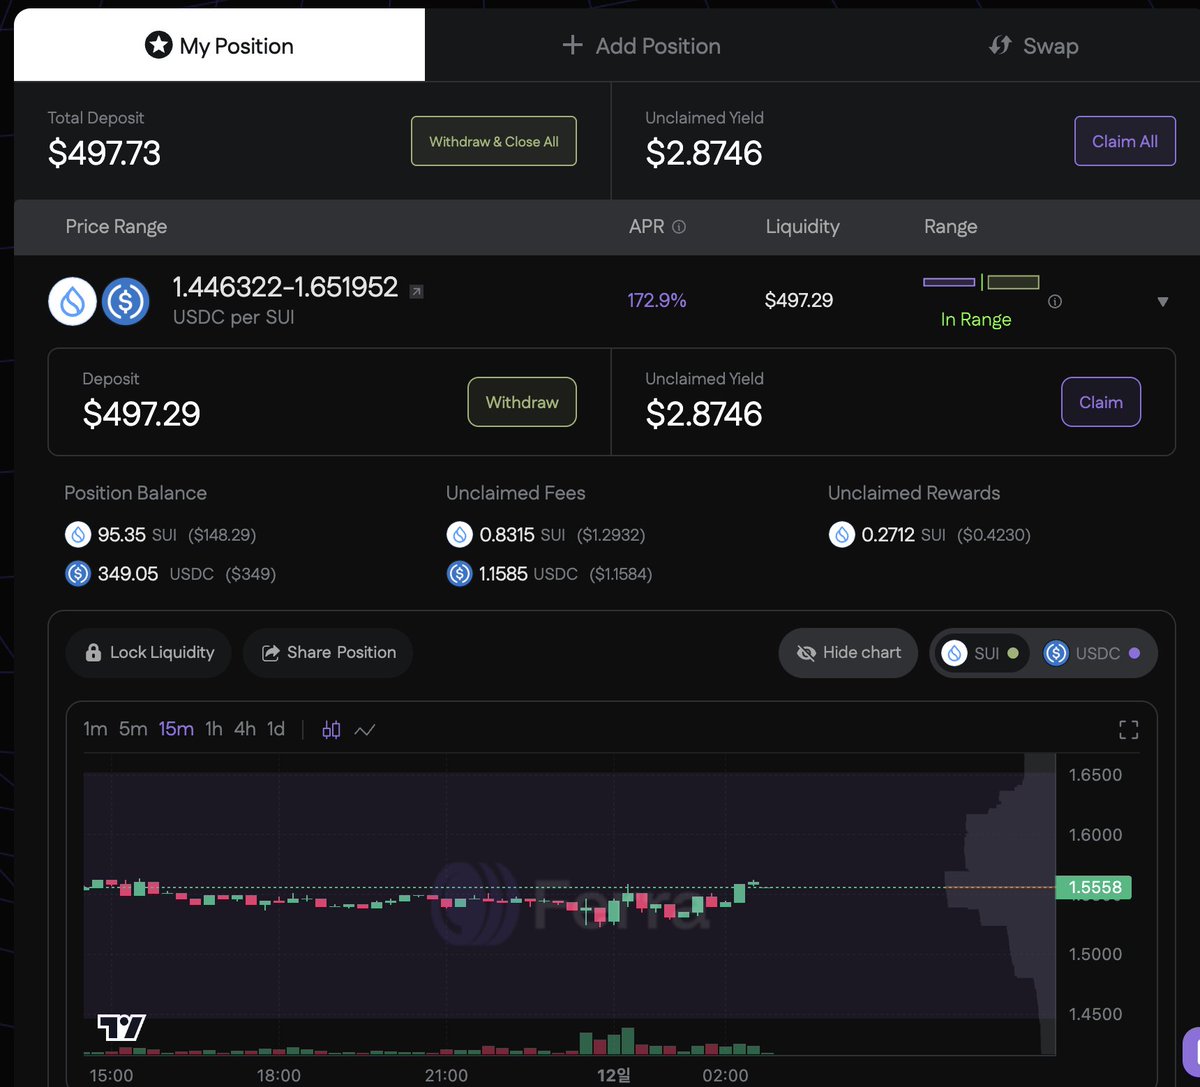Viewport: 1200px width, 1087px height.
Task: Select candlestick chart type icon
Action: [x=331, y=730]
